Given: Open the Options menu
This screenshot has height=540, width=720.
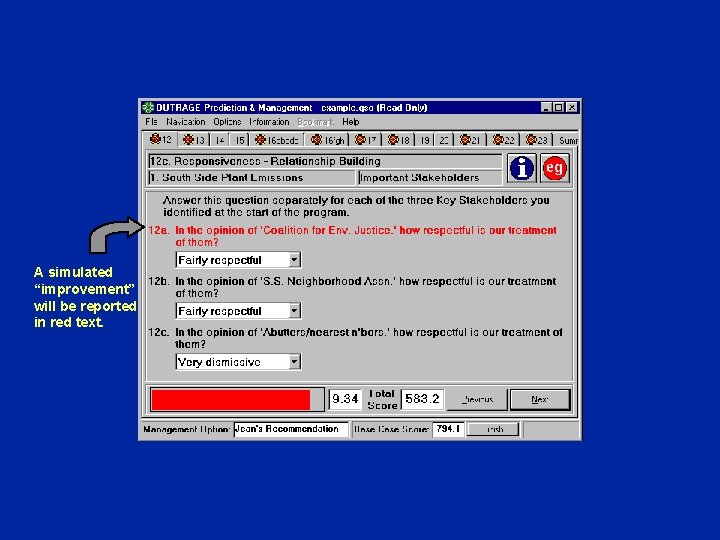Looking at the screenshot, I should 227,122.
